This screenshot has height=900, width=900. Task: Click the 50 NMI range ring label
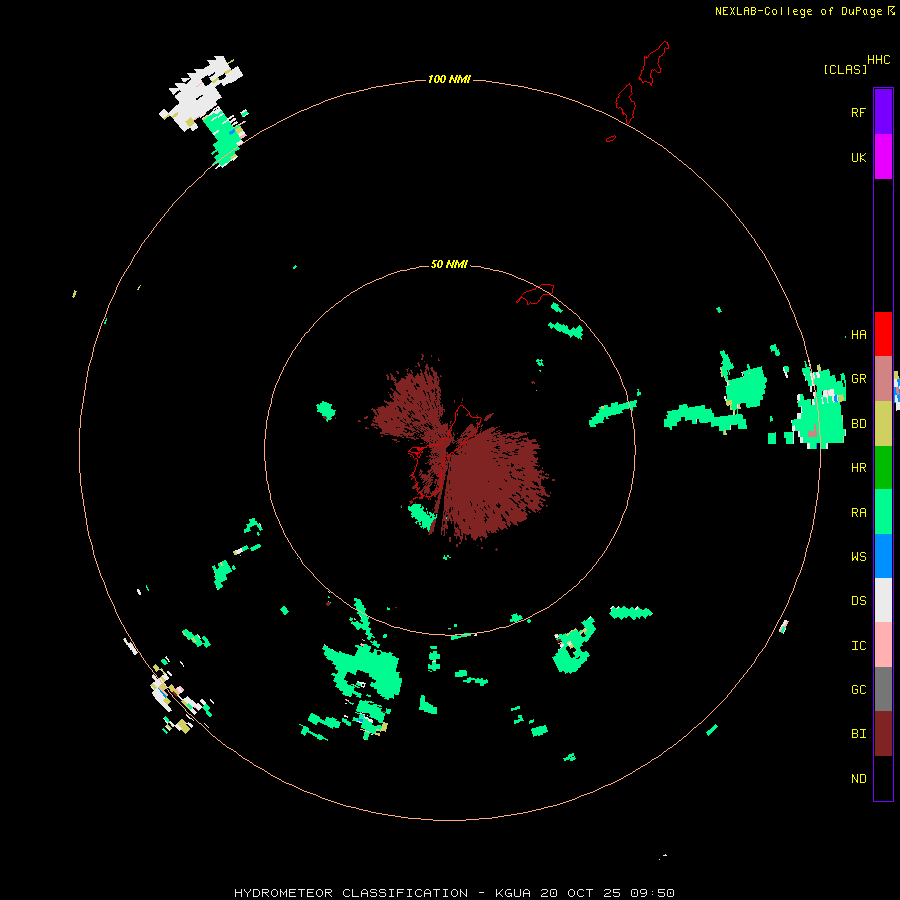tap(449, 264)
